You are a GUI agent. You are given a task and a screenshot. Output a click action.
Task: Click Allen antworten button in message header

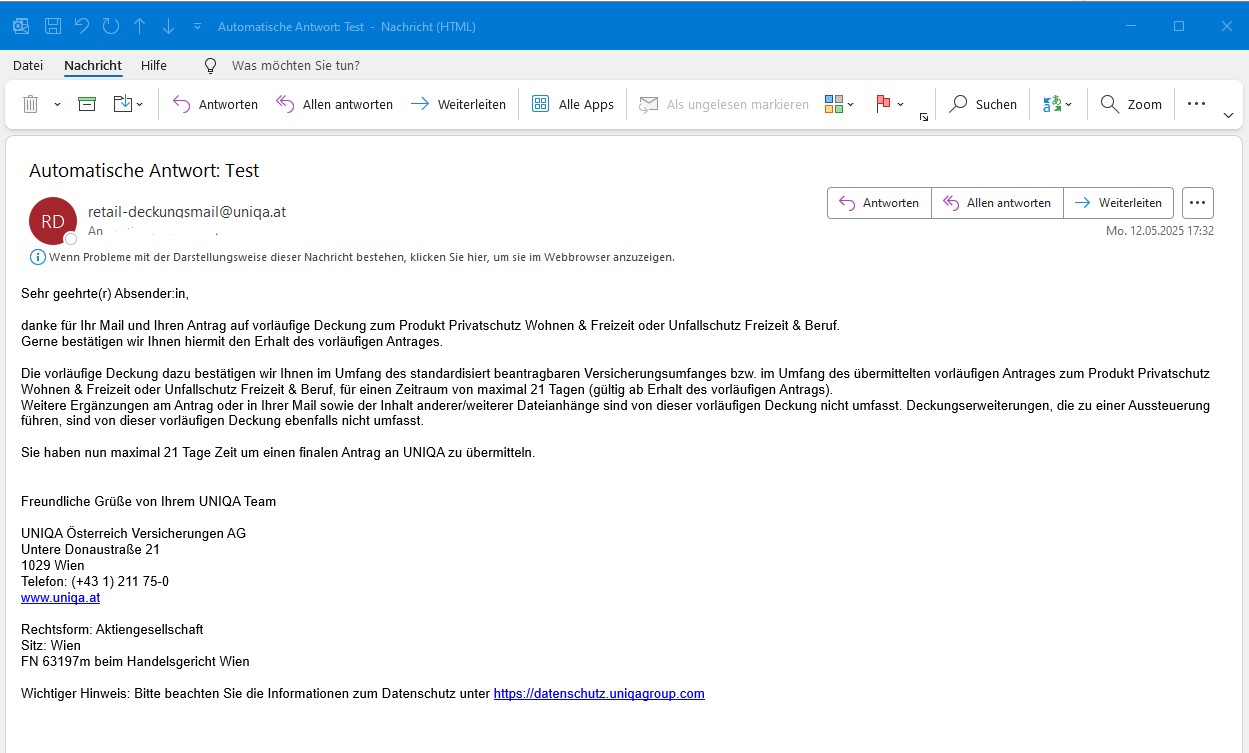(997, 202)
